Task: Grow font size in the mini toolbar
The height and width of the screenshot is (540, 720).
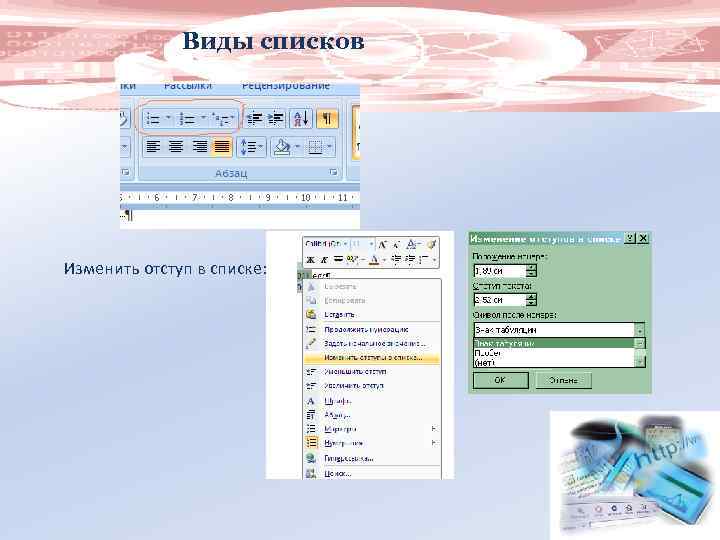Action: point(382,244)
